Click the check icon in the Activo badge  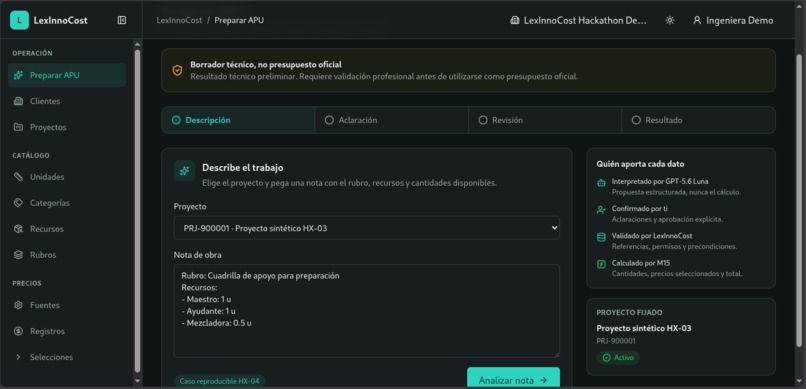click(x=607, y=358)
